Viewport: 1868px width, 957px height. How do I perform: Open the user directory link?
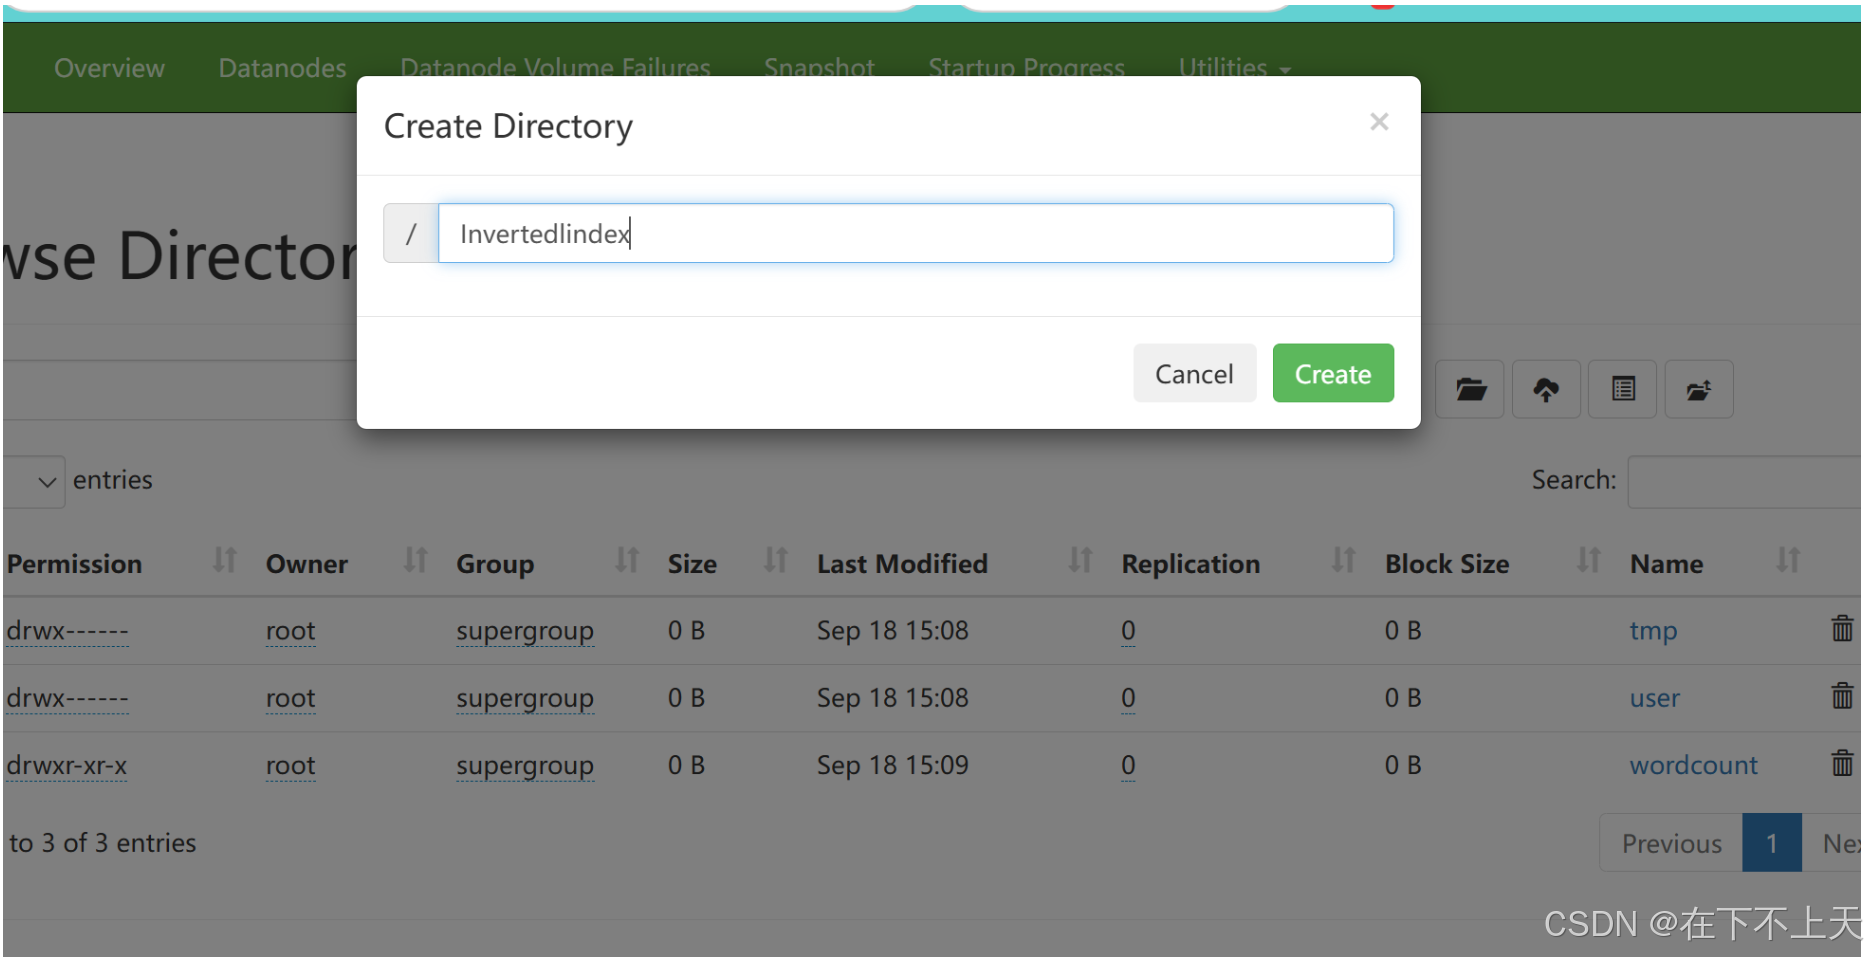1654,698
